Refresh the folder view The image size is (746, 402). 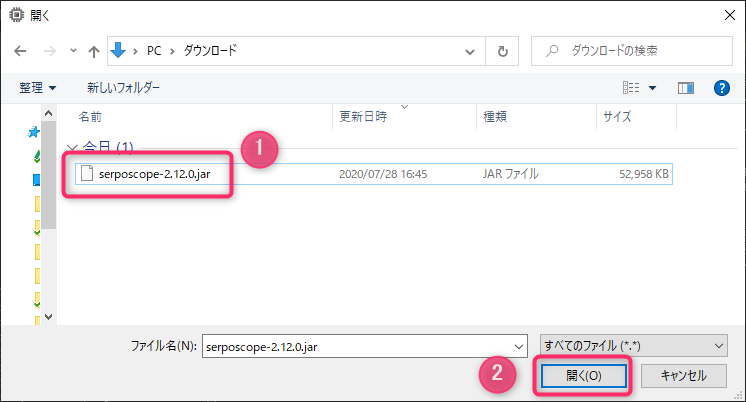coord(502,51)
